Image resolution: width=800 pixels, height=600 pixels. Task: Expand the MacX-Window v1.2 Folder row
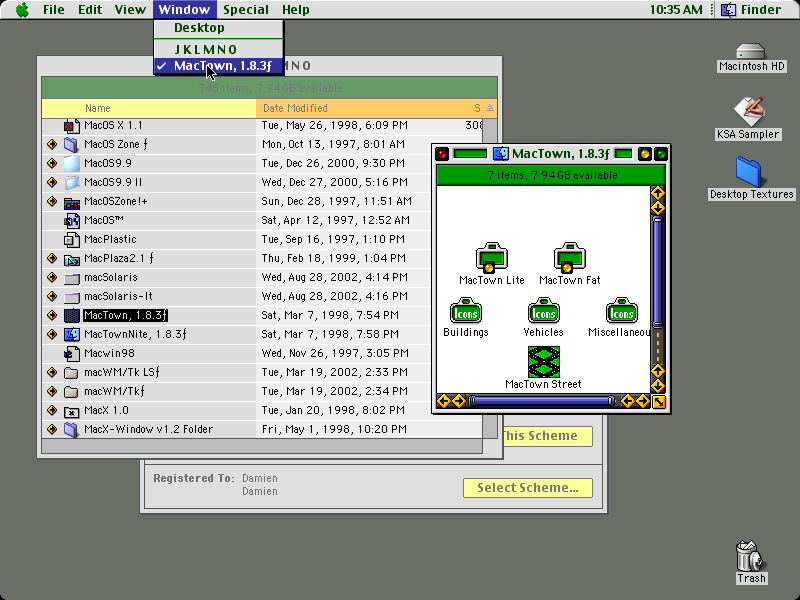[x=52, y=429]
